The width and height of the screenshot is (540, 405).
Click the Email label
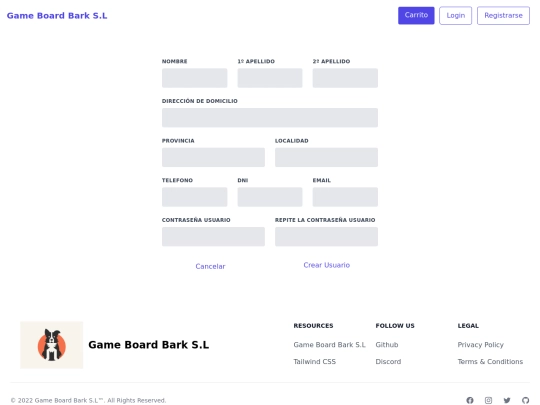(x=322, y=180)
